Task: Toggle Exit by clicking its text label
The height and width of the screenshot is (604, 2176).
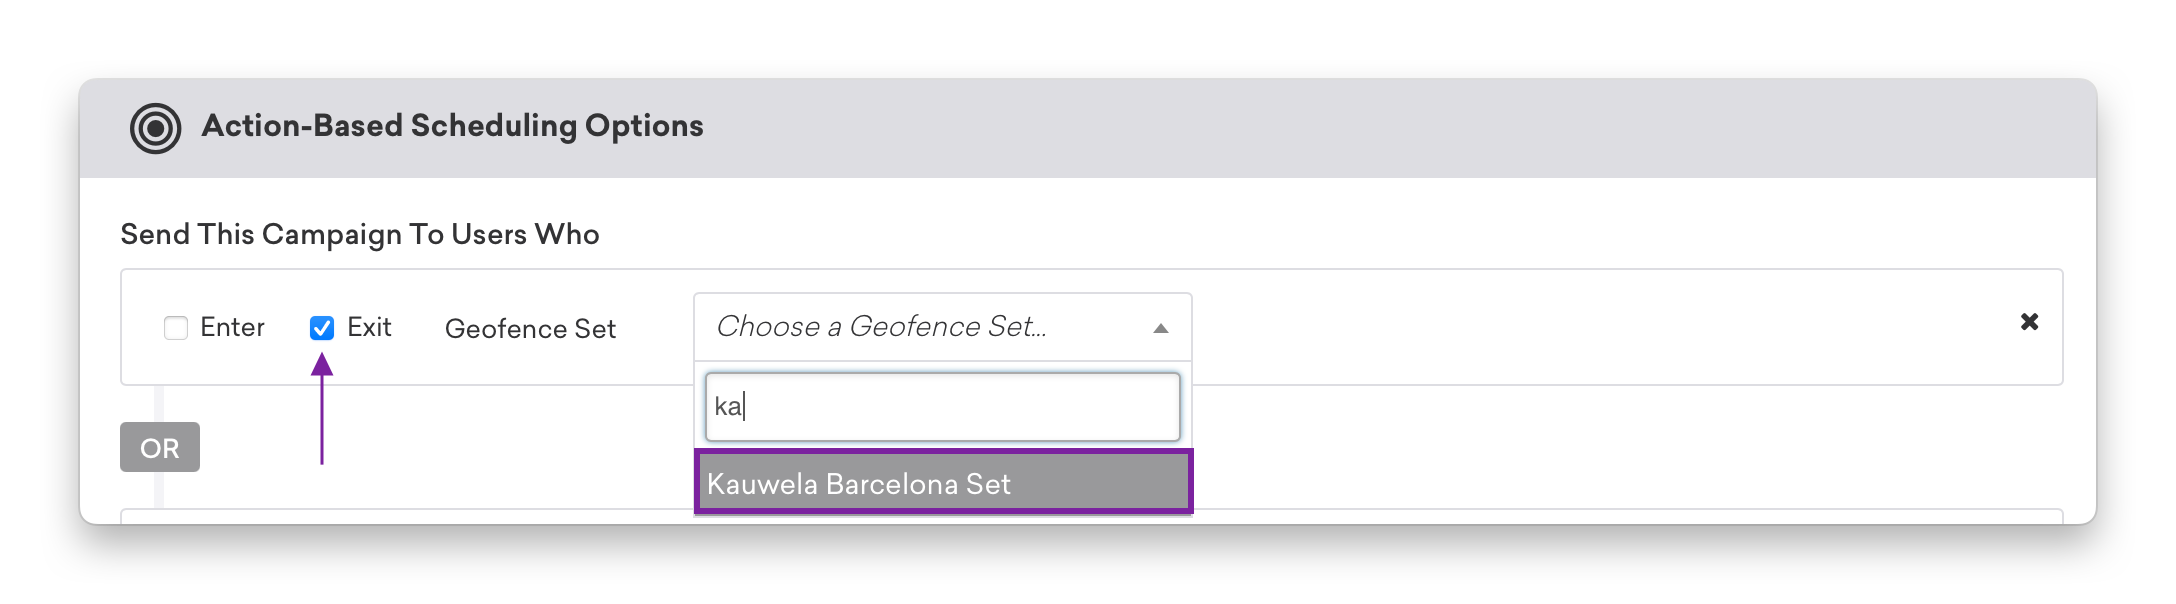Action: tap(369, 327)
